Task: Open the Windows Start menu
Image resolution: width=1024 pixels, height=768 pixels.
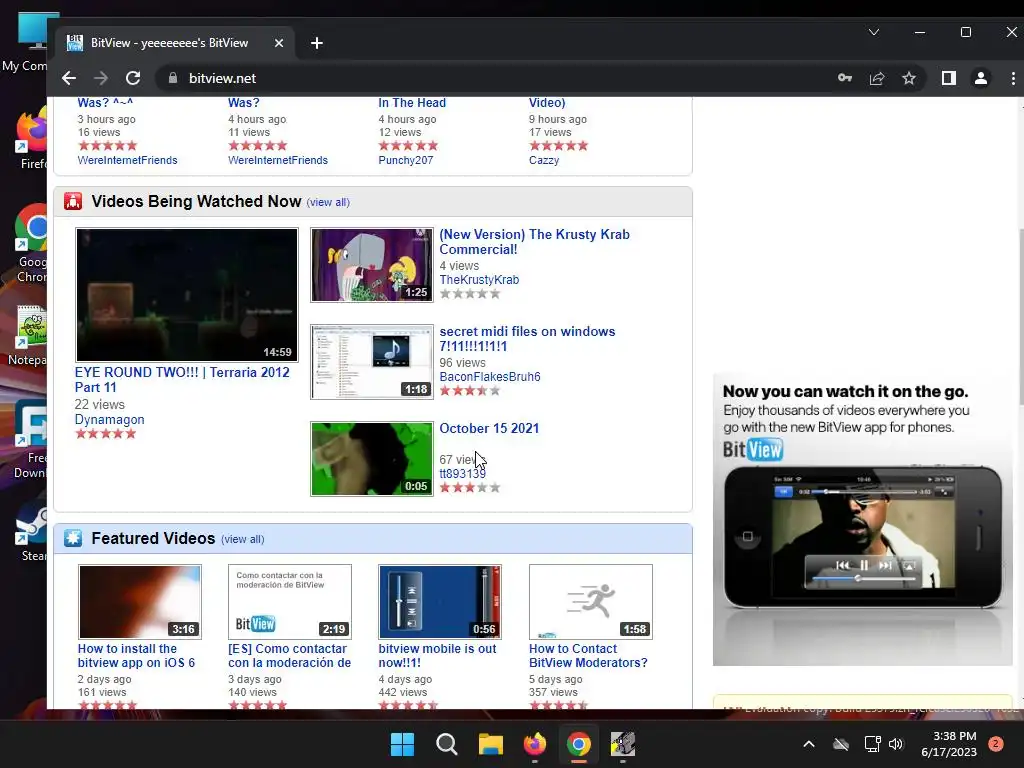Action: [402, 744]
